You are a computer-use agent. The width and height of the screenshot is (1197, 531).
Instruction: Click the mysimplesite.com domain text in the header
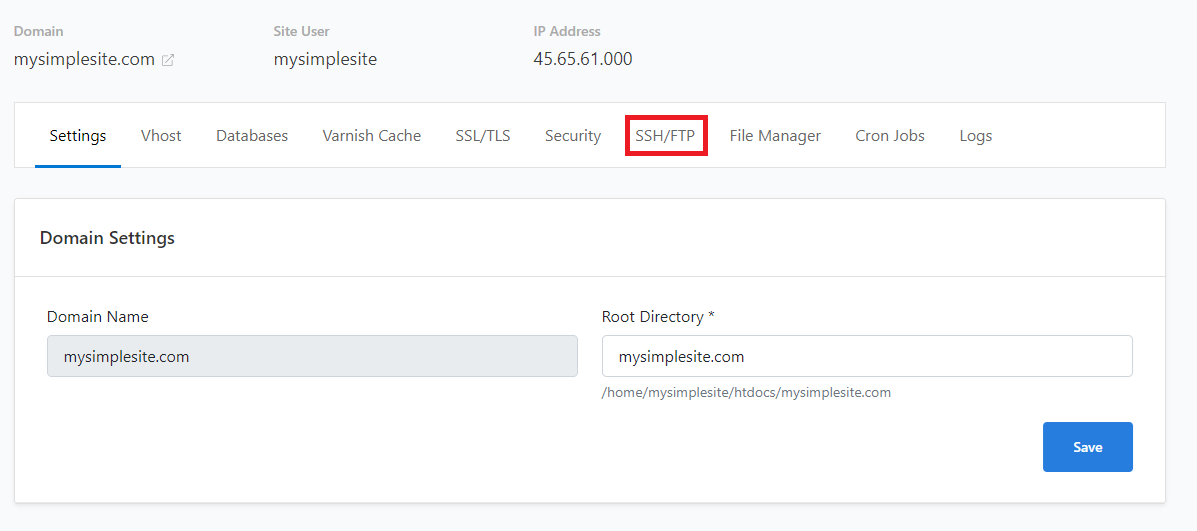coord(84,59)
